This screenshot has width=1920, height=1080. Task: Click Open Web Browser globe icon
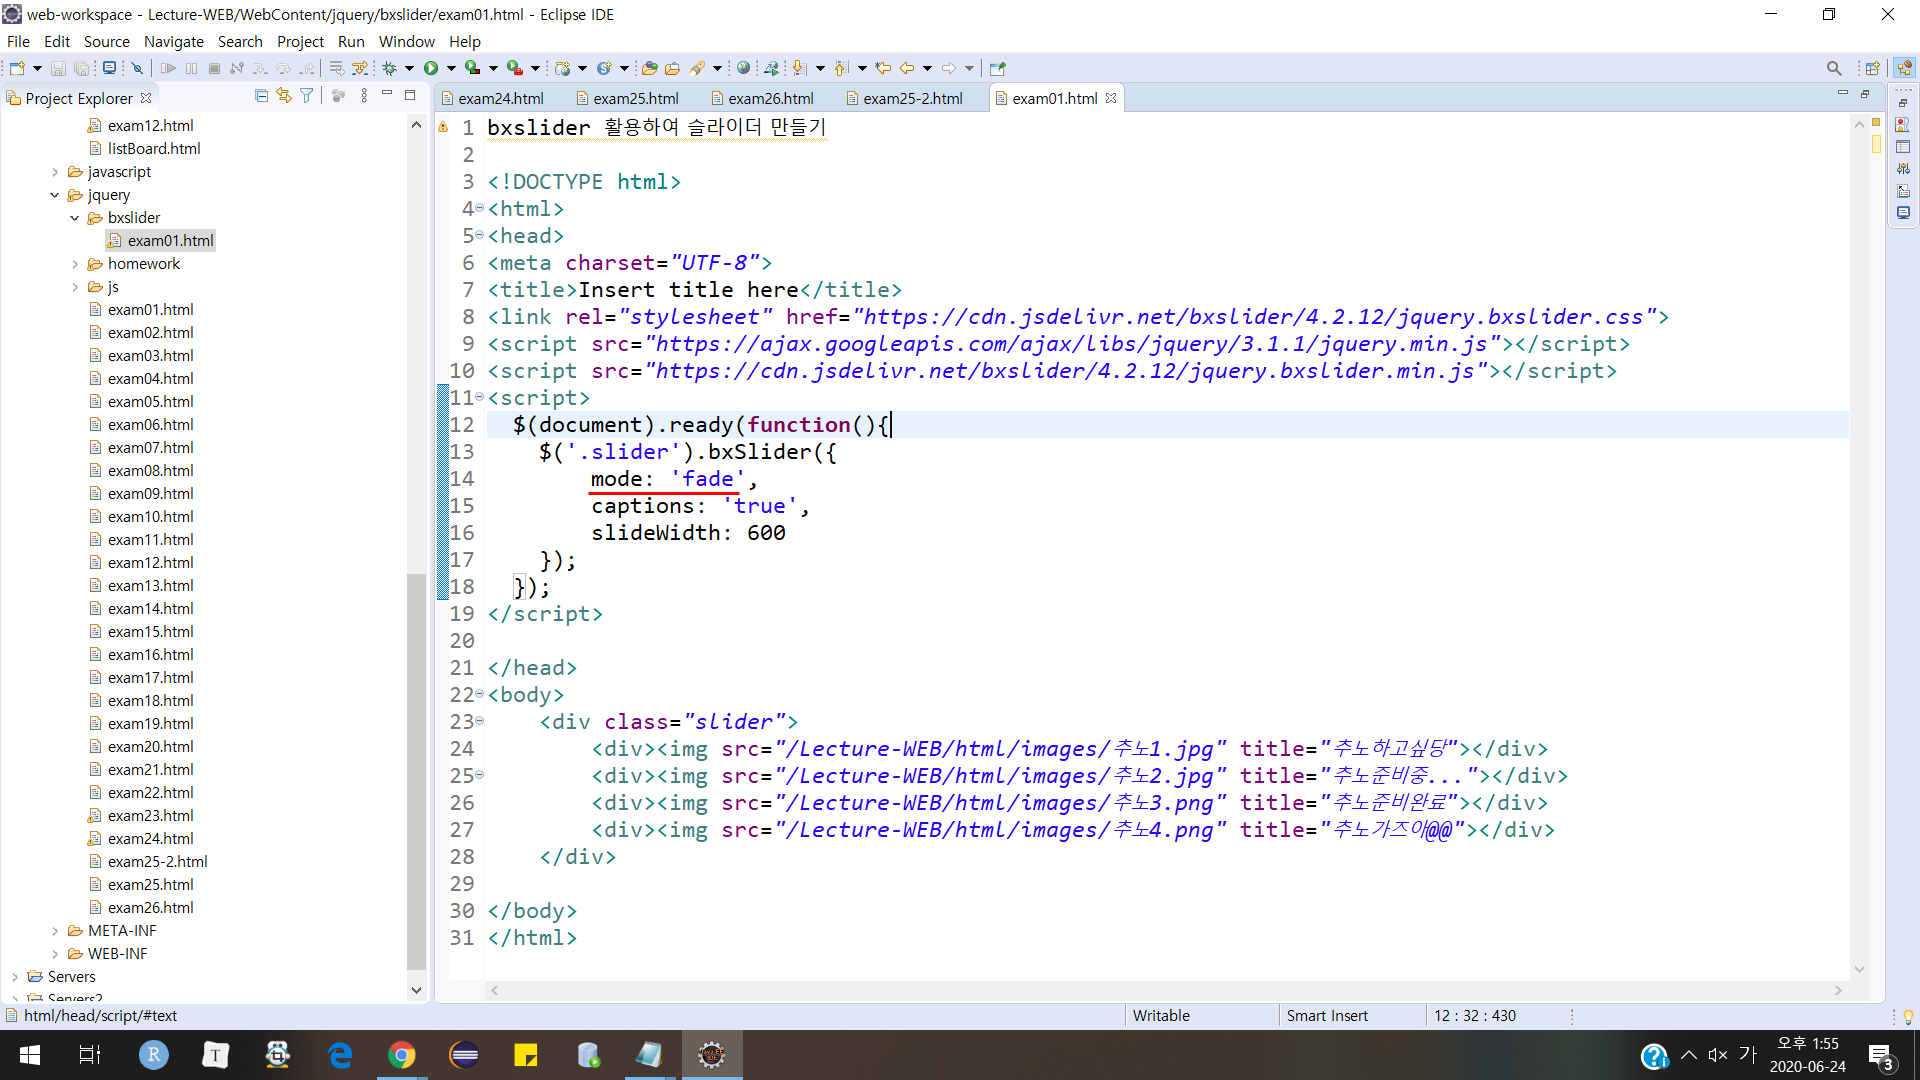743,68
